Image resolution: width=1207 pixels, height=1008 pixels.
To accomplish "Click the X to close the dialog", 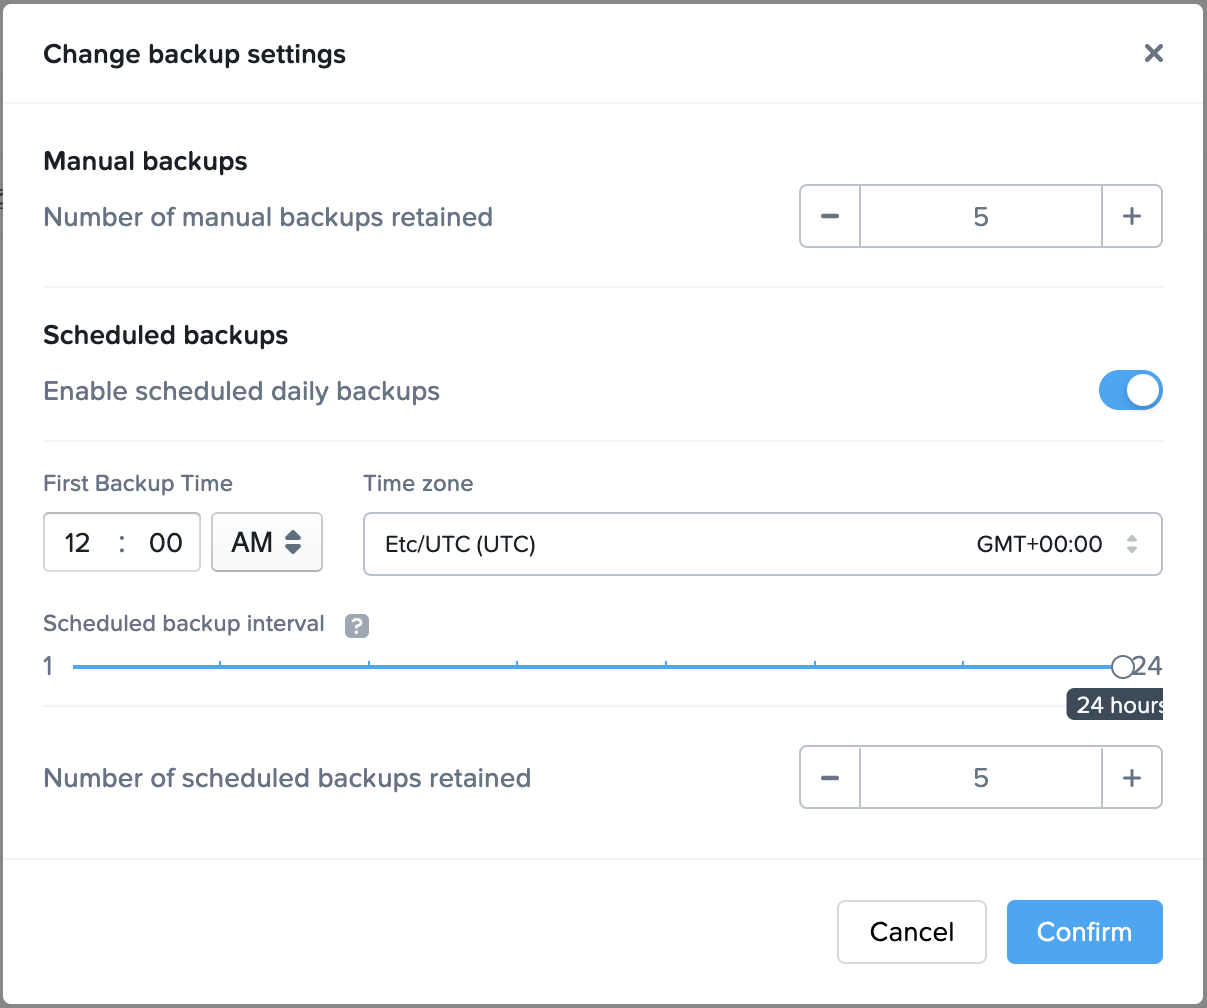I will (1154, 53).
